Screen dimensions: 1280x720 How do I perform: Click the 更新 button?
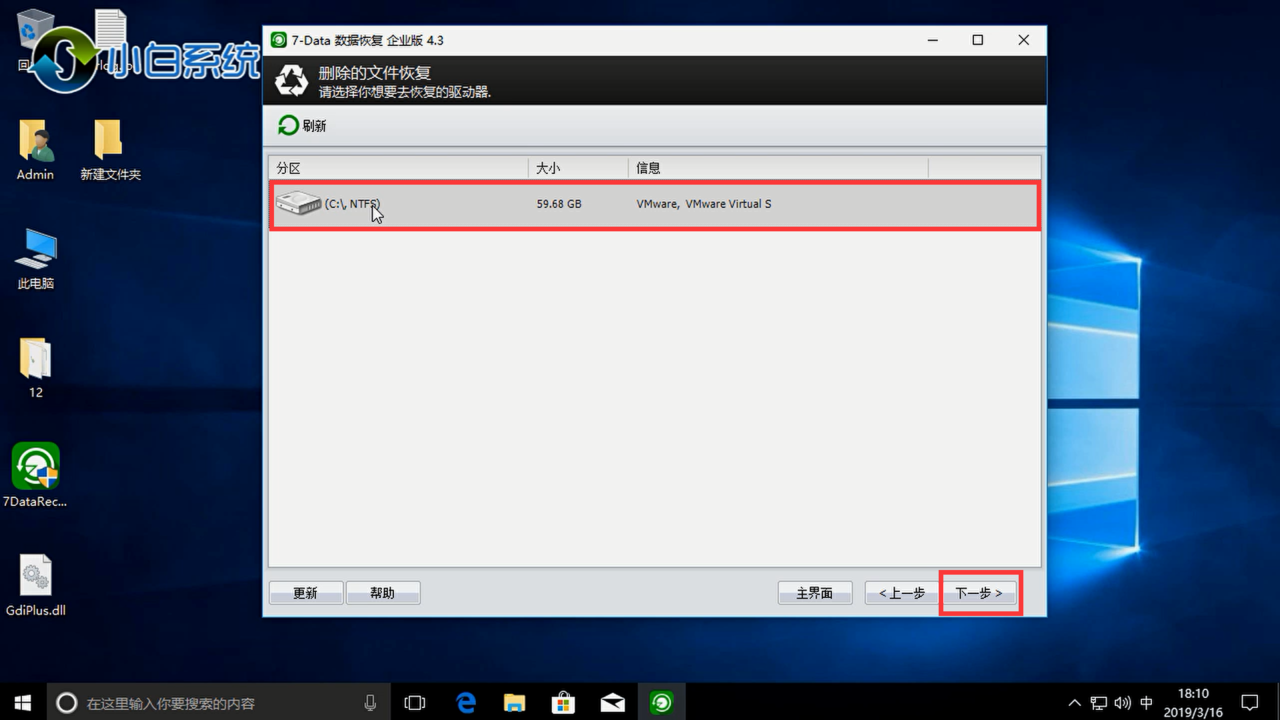[x=306, y=593]
